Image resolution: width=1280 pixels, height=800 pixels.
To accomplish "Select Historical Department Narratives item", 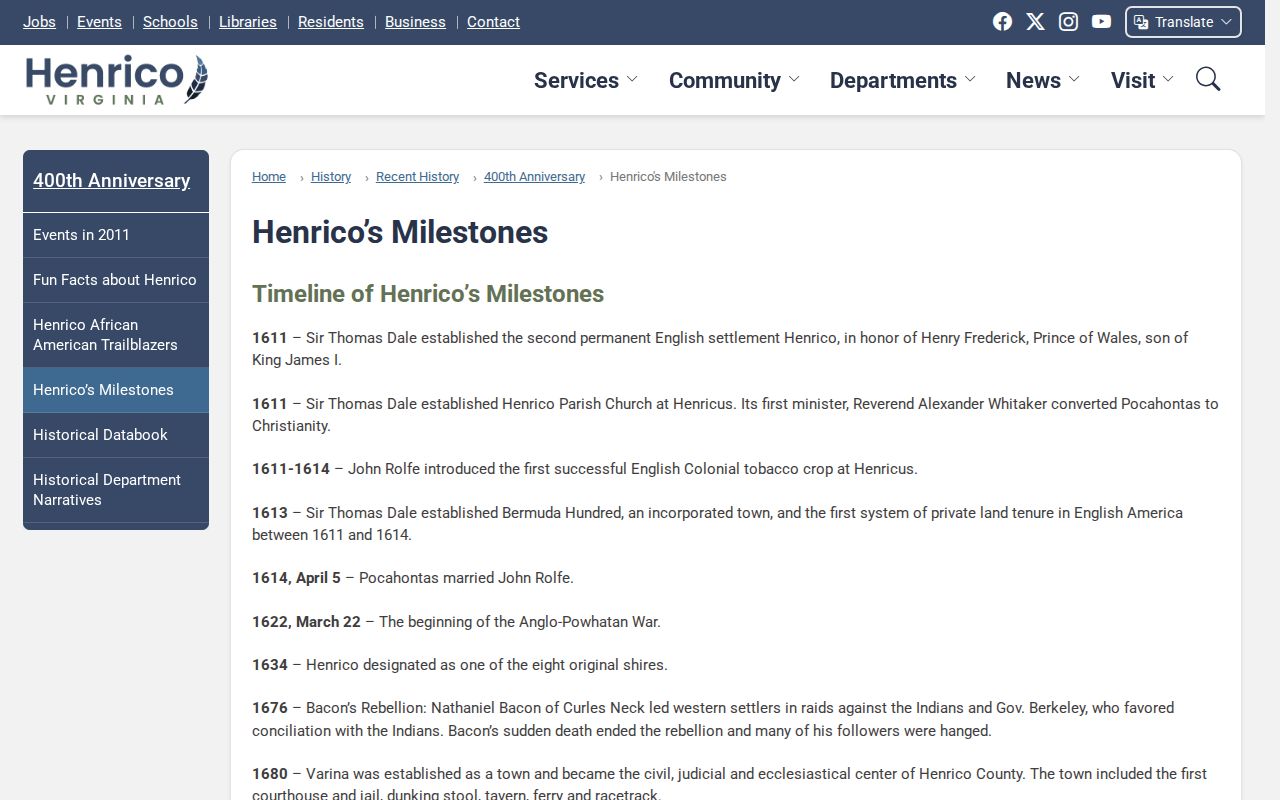I will 116,490.
